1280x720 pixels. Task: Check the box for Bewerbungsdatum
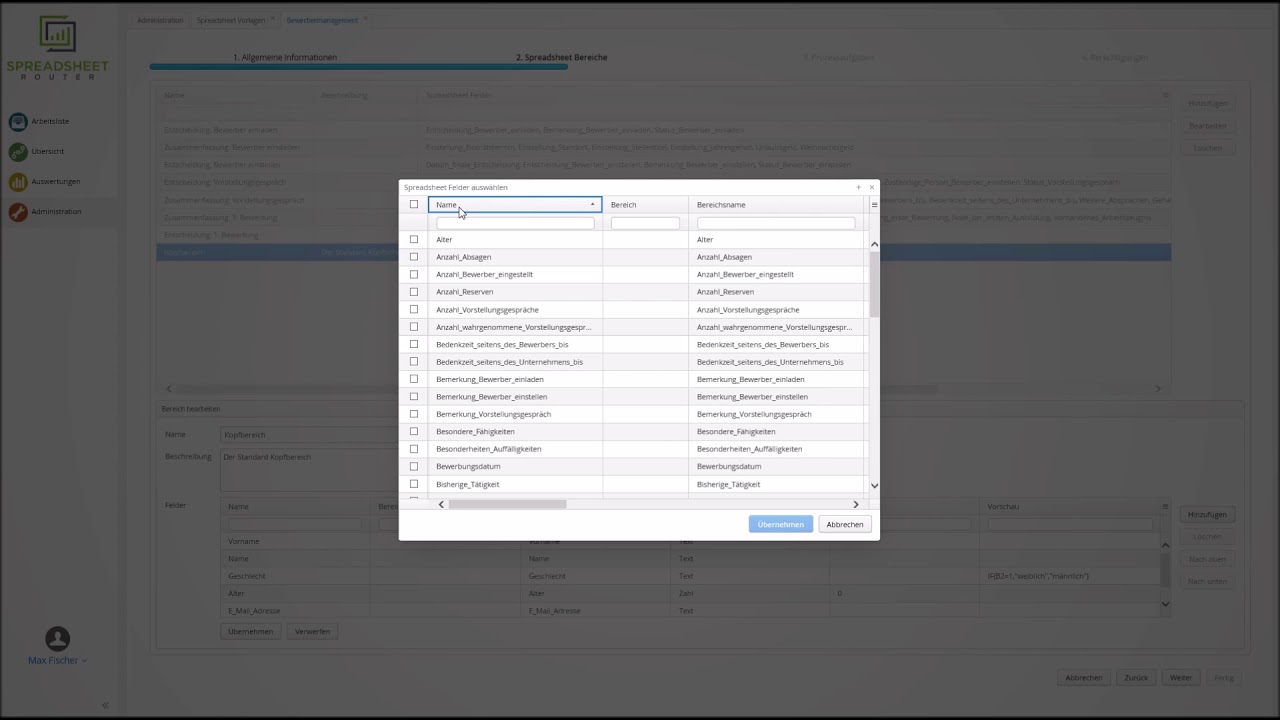click(x=414, y=466)
